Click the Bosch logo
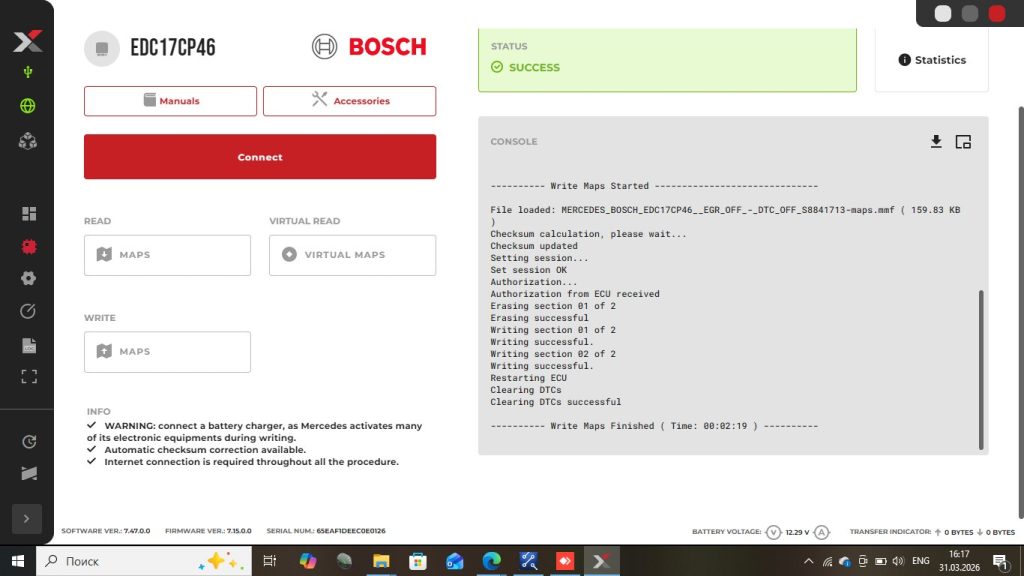Image resolution: width=1024 pixels, height=576 pixels. [x=369, y=47]
